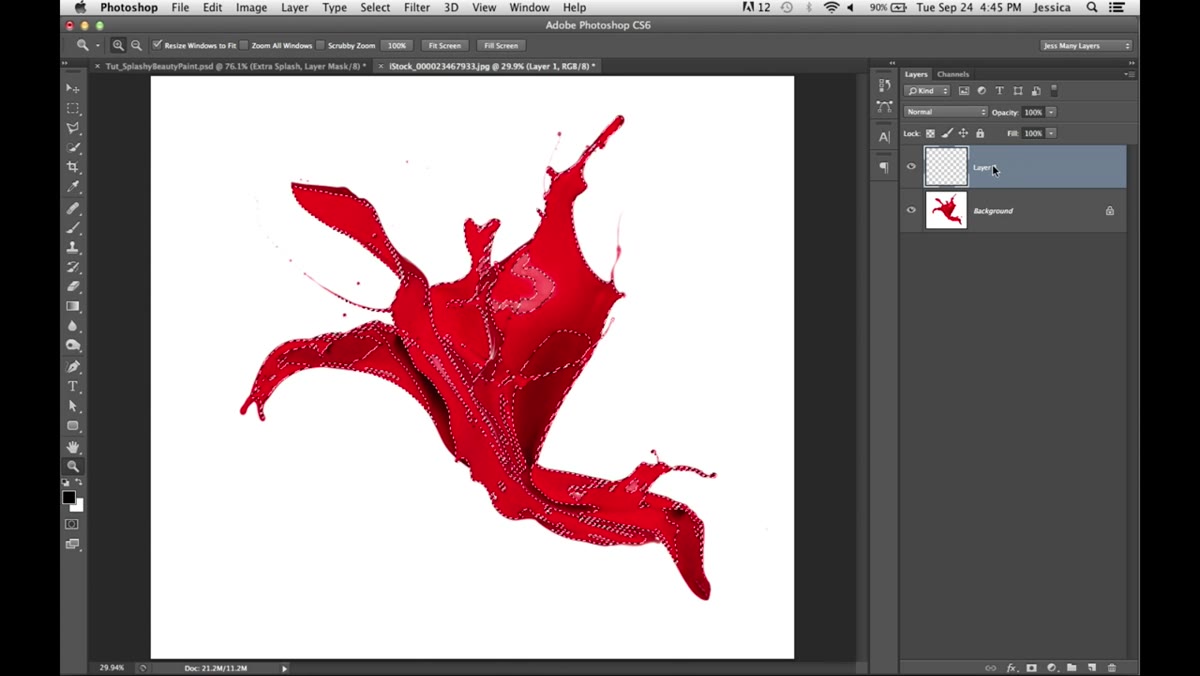
Task: Create a new group folder
Action: pos(1071,668)
